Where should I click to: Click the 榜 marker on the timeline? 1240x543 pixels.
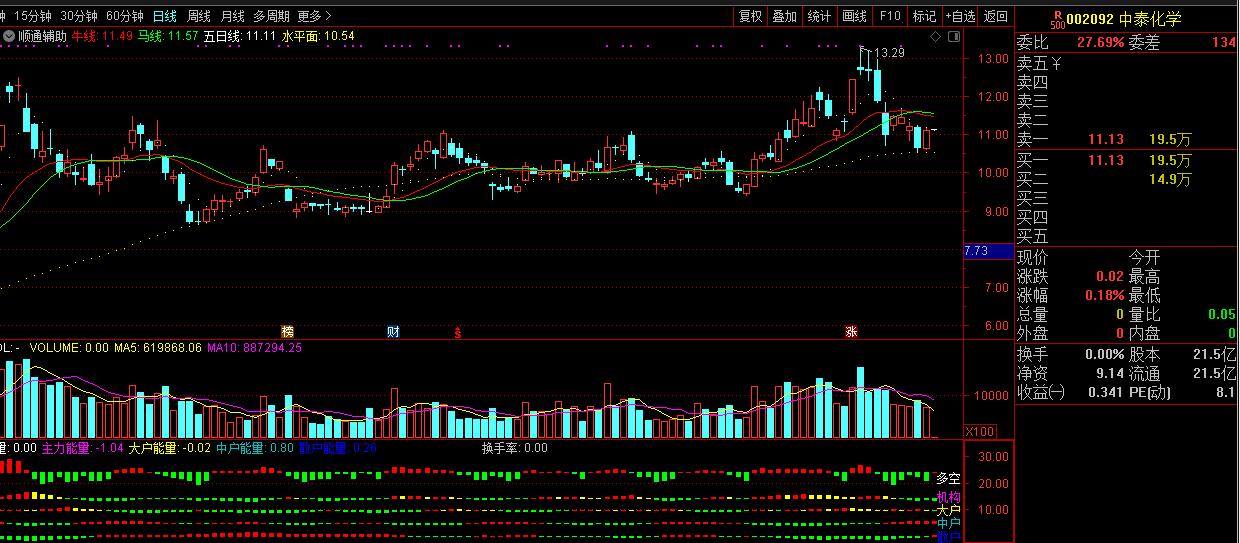click(288, 331)
